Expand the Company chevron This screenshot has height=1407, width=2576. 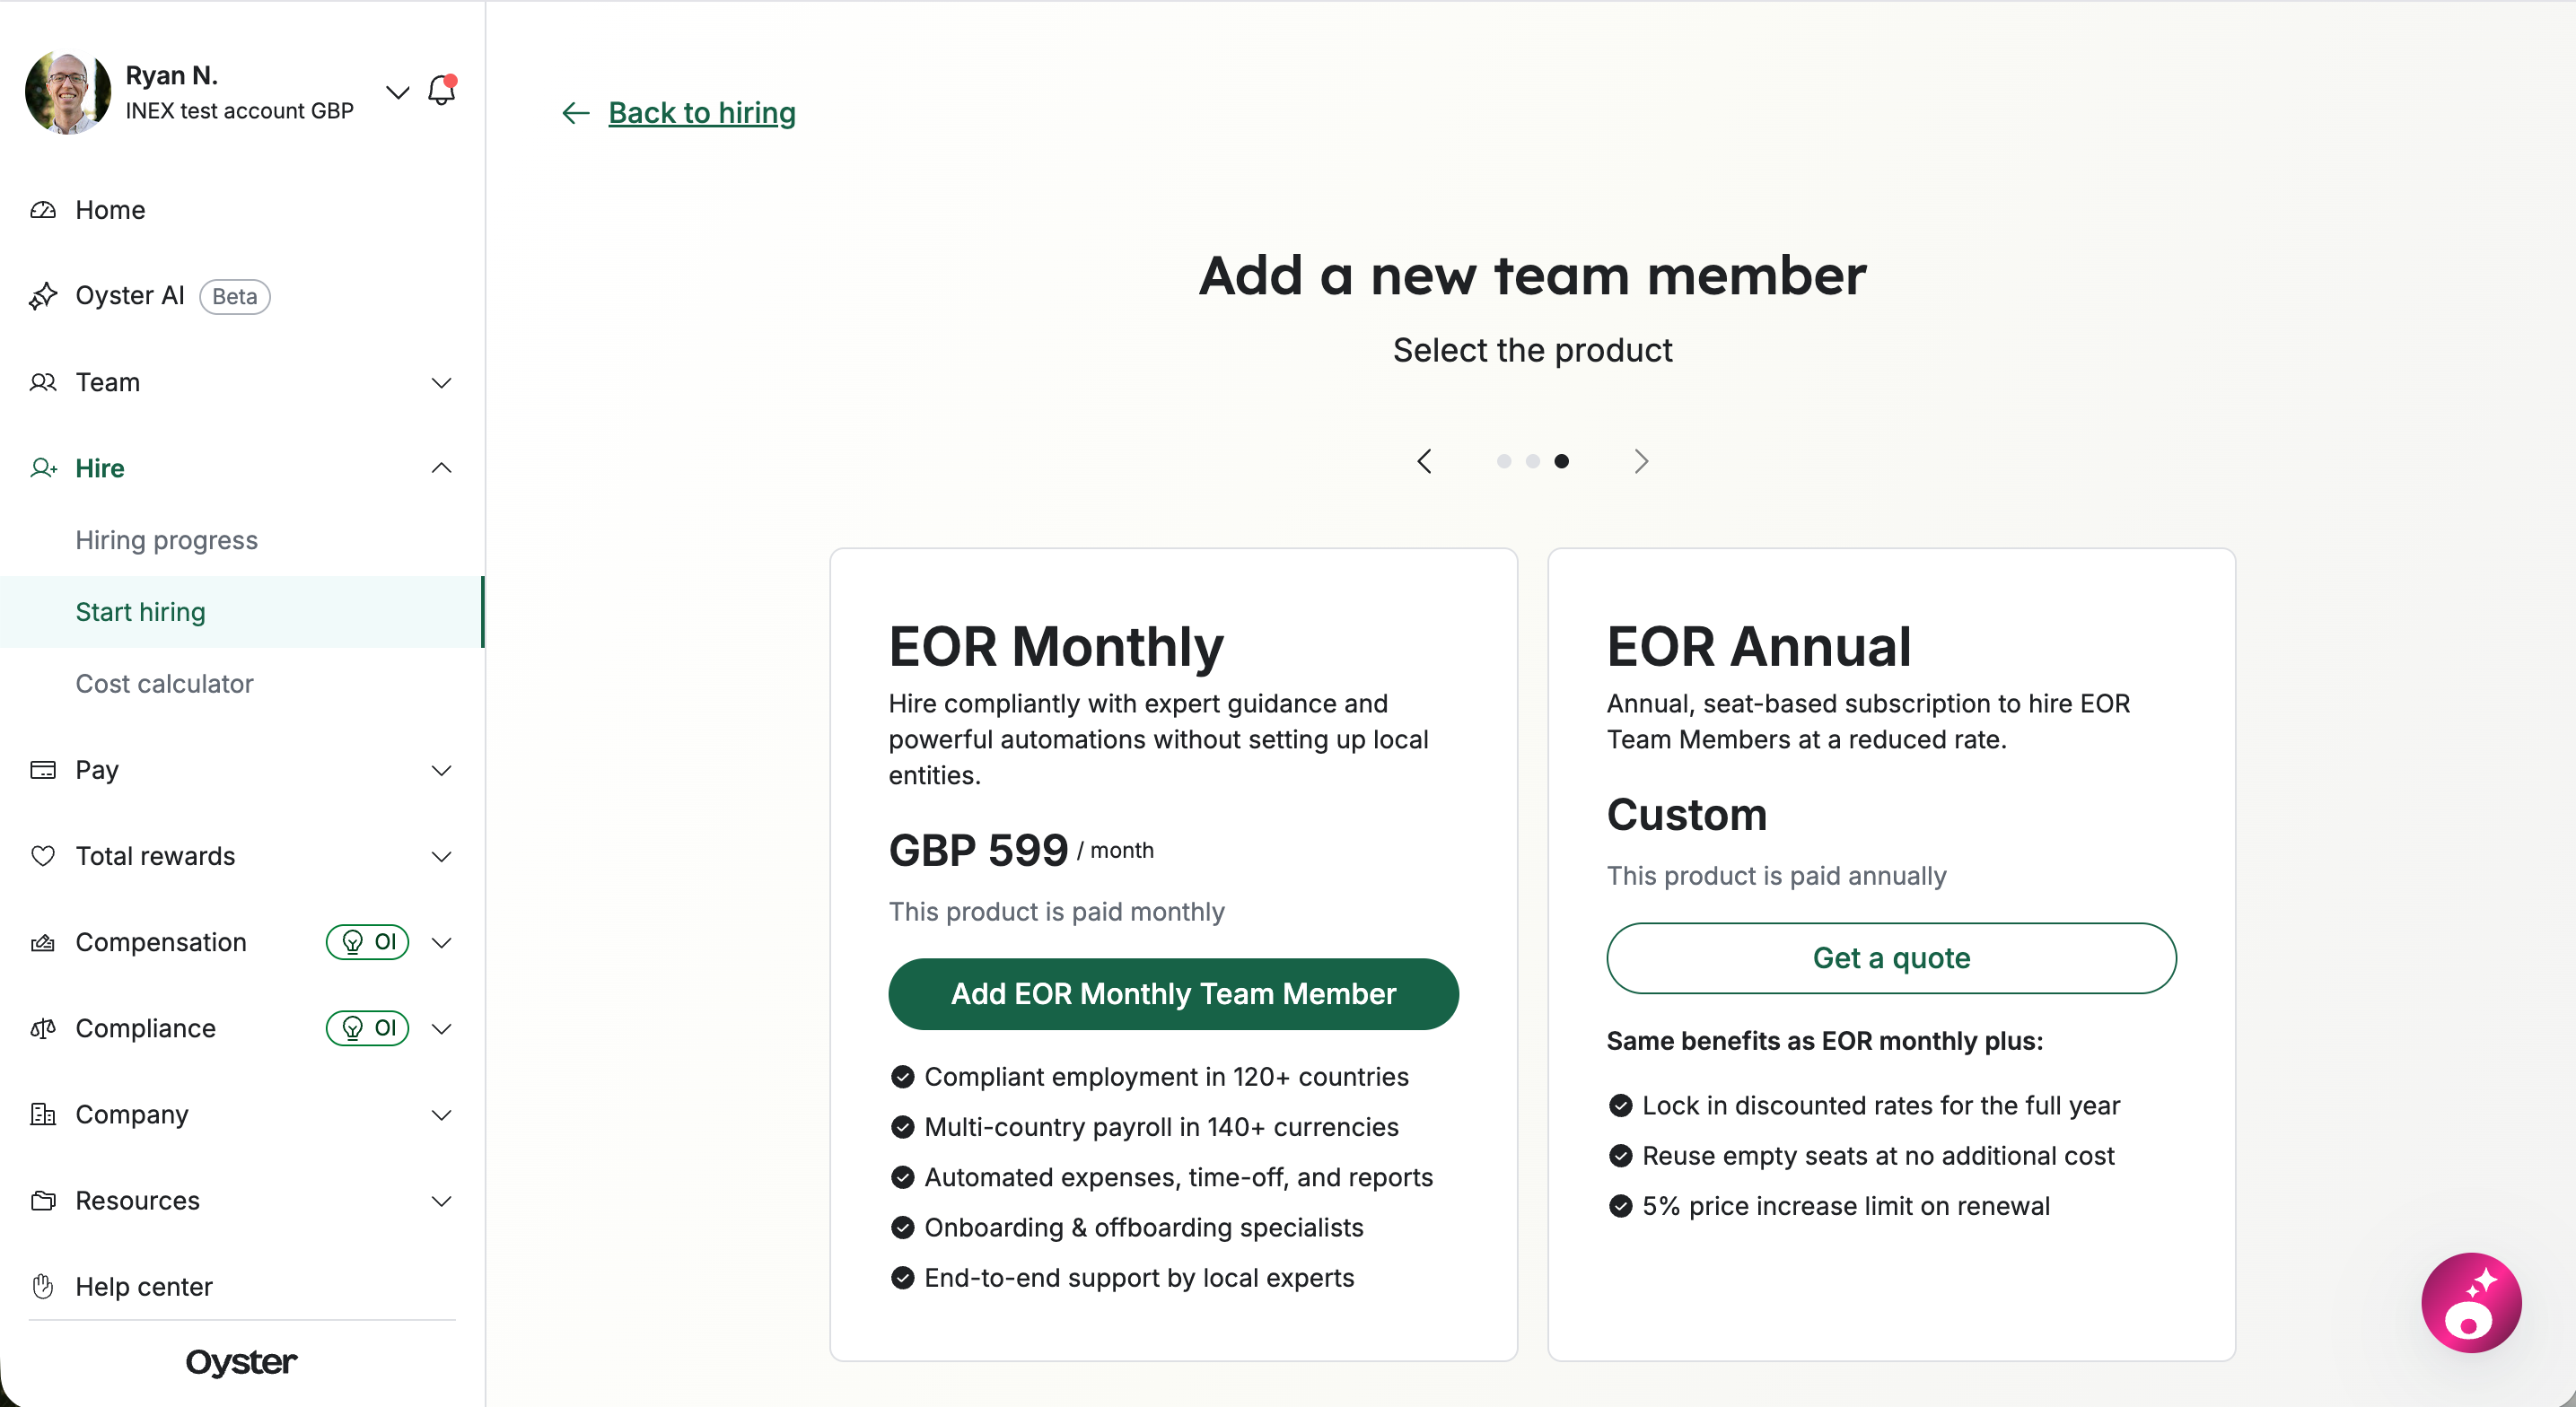(x=441, y=1115)
